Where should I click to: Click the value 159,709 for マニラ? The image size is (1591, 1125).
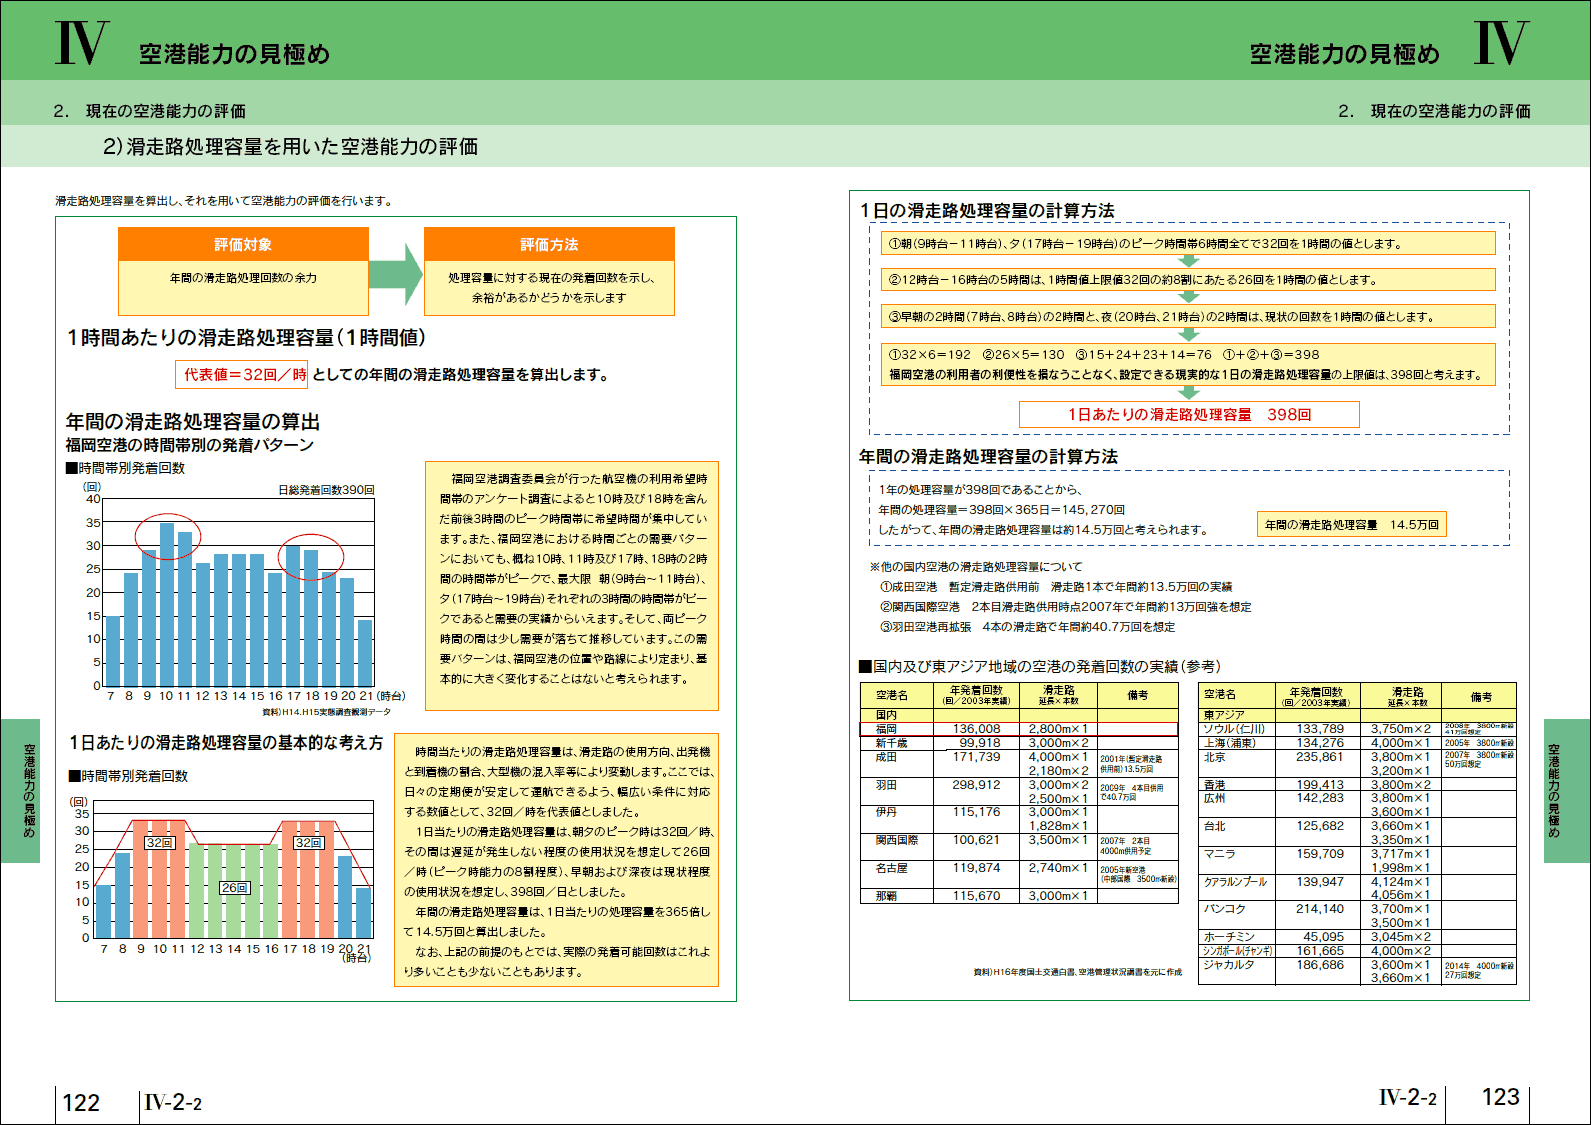1320,854
